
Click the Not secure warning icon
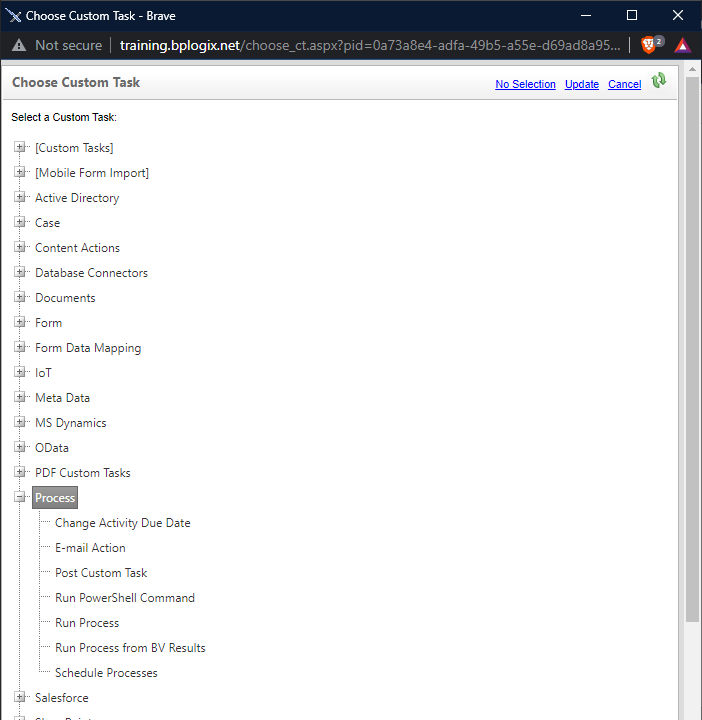[x=19, y=45]
